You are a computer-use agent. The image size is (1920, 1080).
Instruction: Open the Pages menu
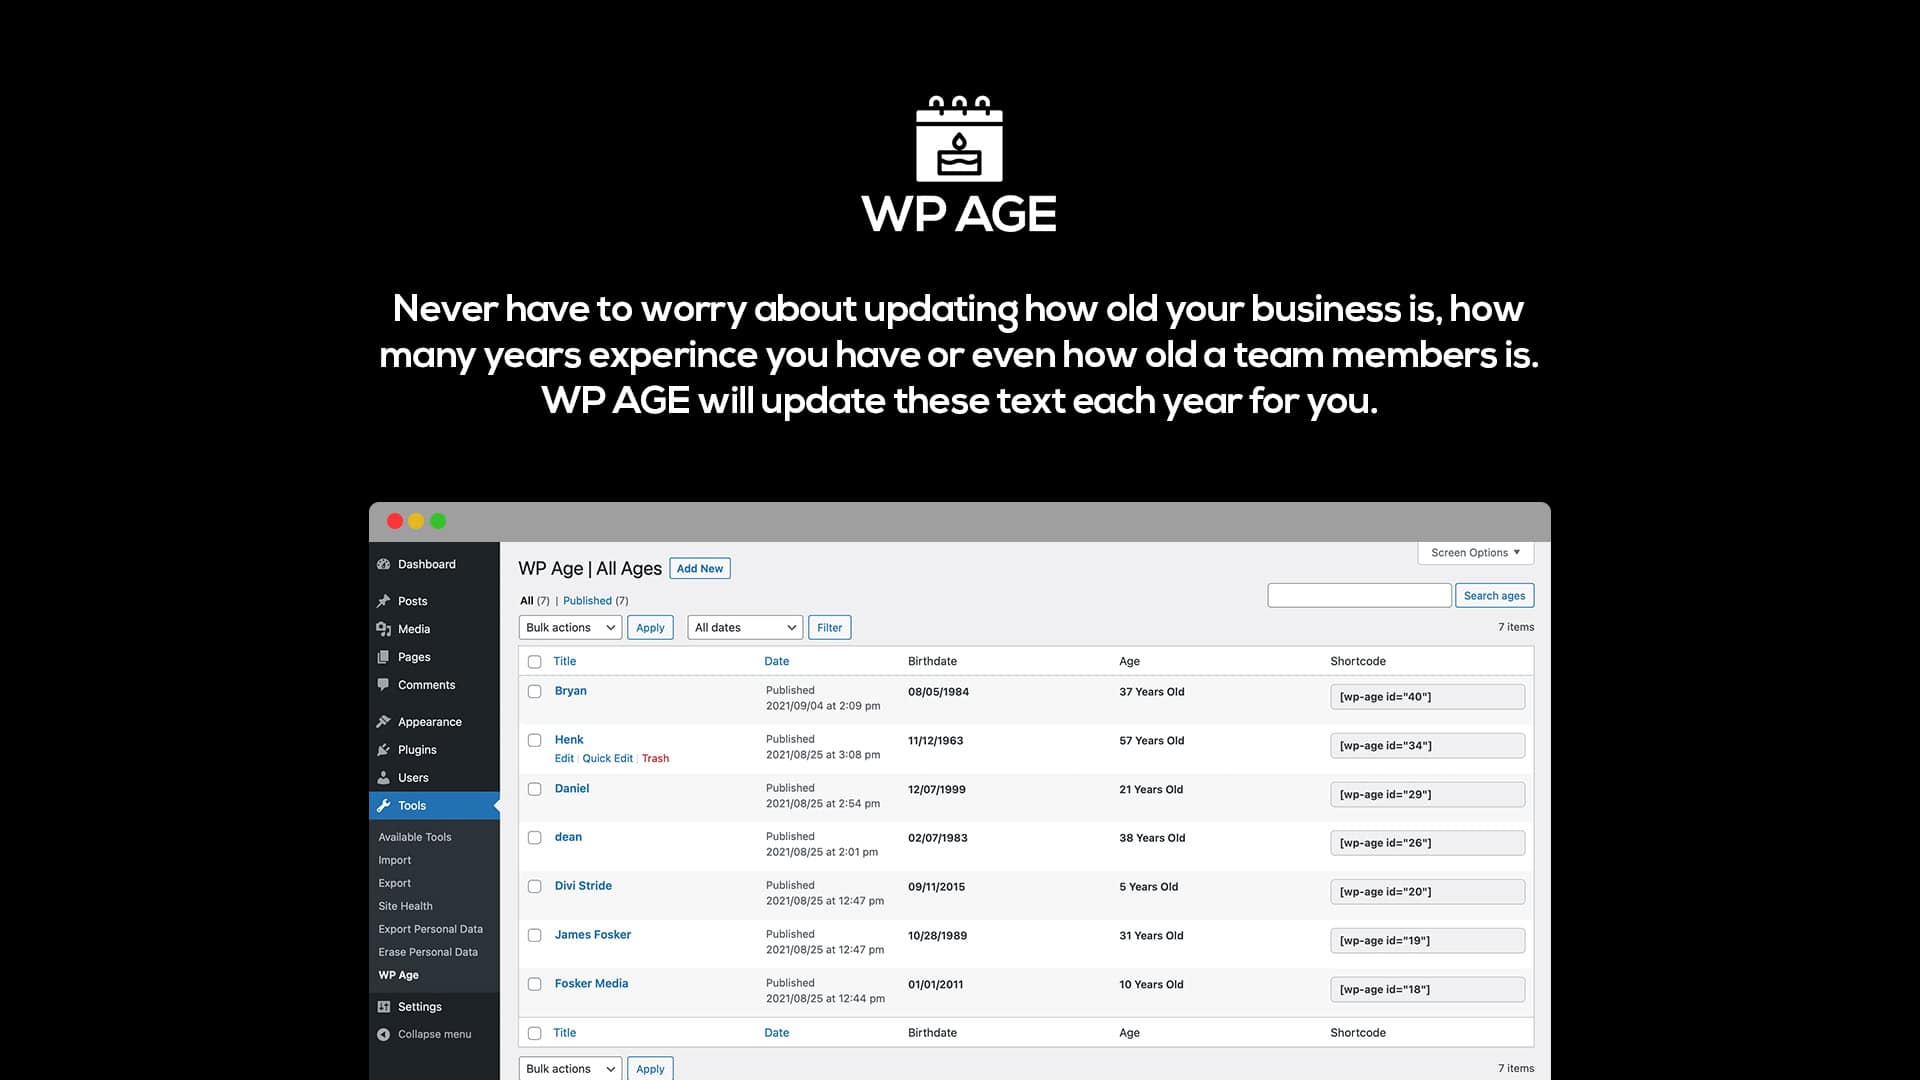(414, 657)
